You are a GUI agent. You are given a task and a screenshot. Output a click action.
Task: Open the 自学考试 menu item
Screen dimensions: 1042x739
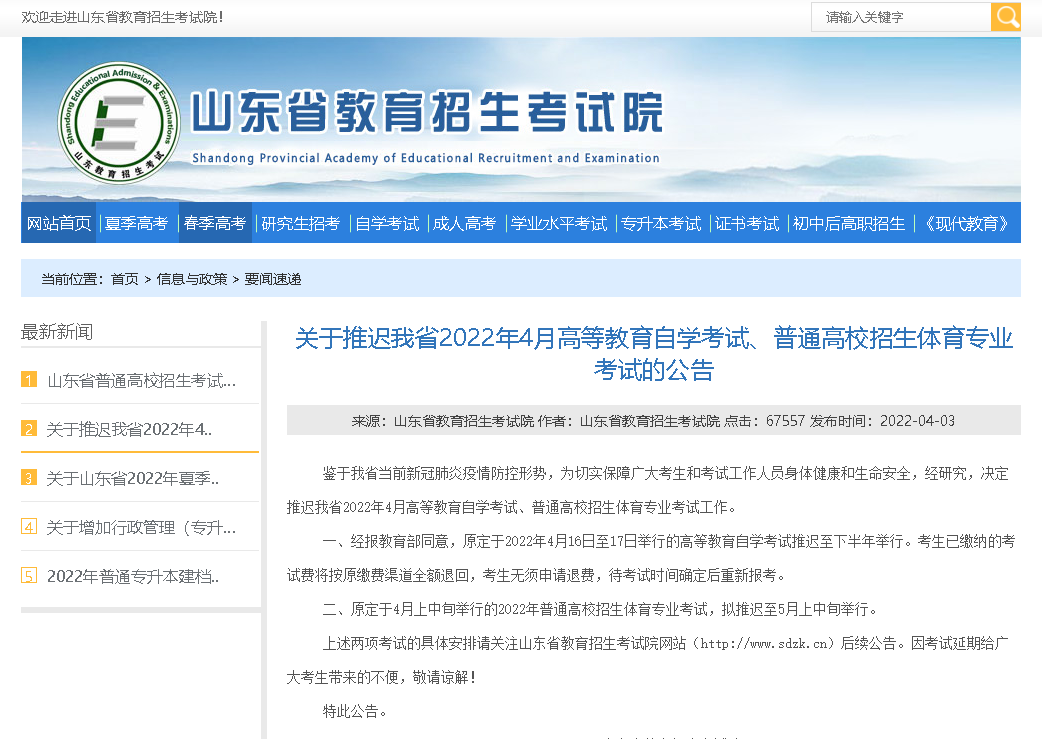(387, 223)
